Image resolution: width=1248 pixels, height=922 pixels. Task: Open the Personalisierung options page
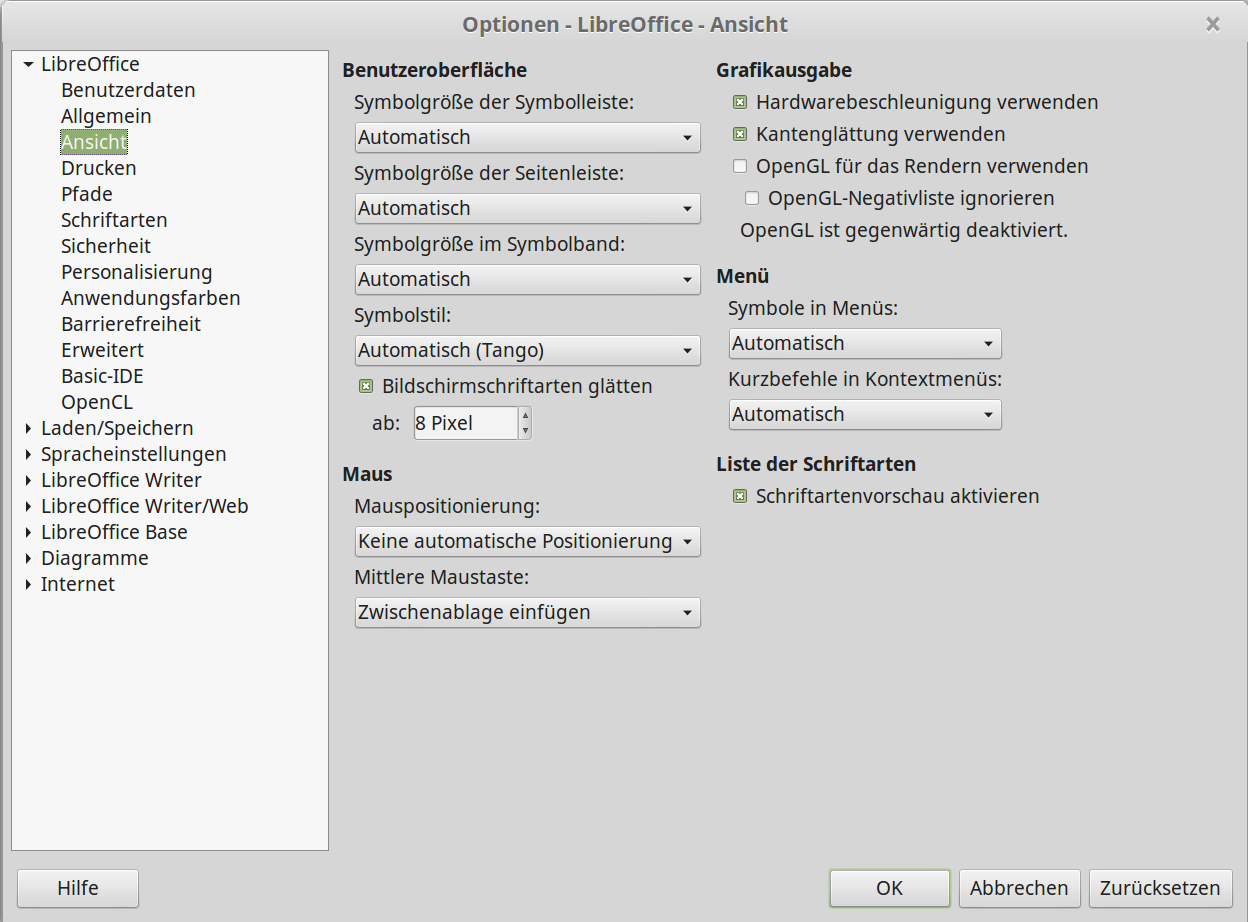tap(137, 272)
